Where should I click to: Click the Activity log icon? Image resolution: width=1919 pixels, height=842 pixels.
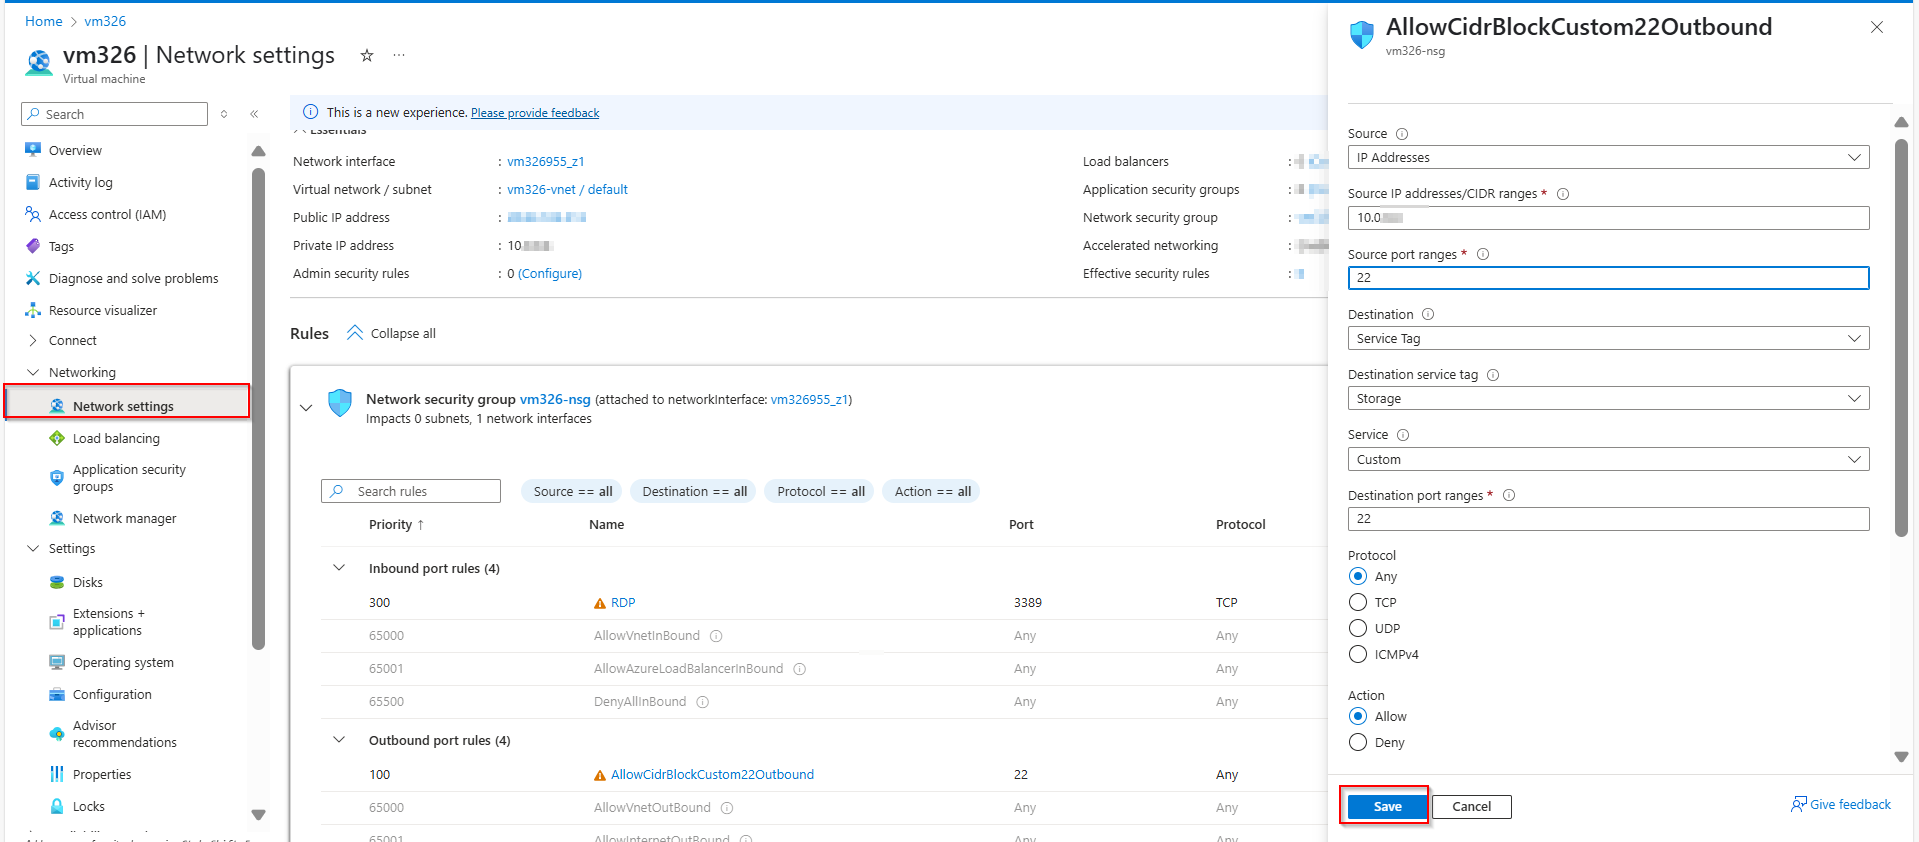click(x=33, y=182)
